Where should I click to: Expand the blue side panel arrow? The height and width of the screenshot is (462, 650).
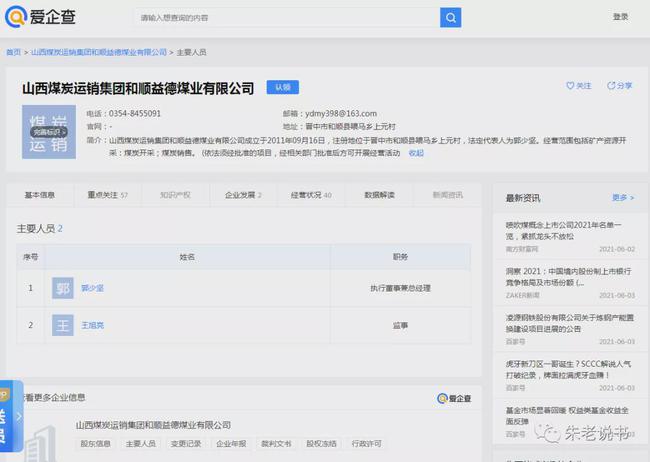[19, 416]
